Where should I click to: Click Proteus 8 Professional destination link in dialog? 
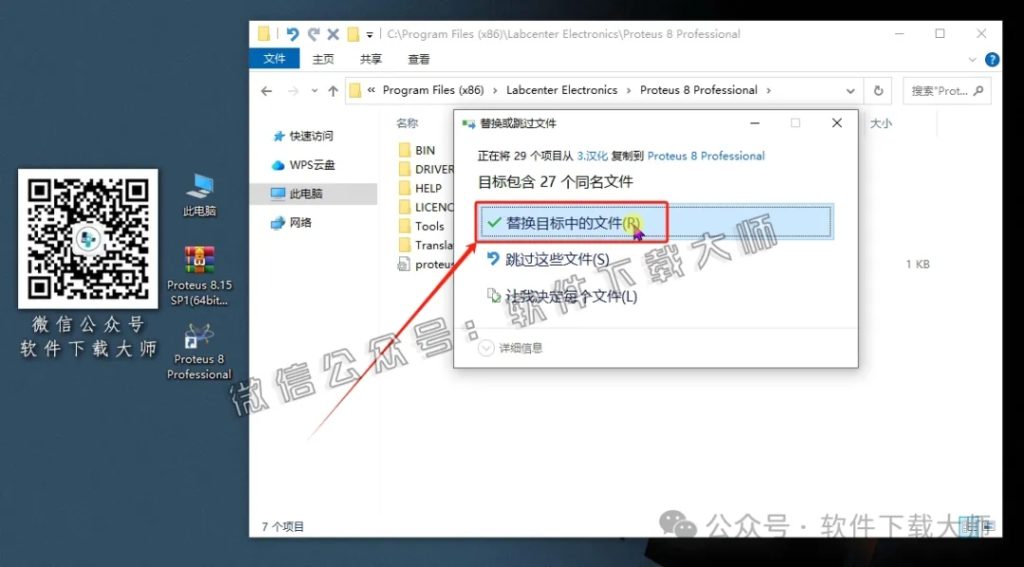(x=706, y=156)
